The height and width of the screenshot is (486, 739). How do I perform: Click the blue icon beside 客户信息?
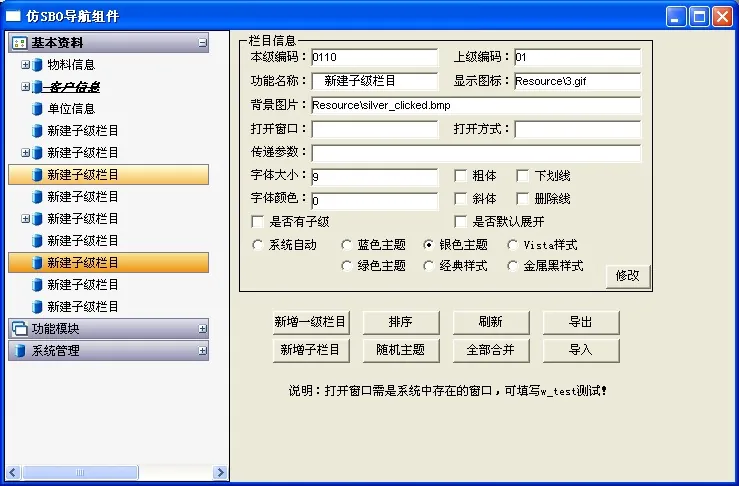pyautogui.click(x=37, y=87)
